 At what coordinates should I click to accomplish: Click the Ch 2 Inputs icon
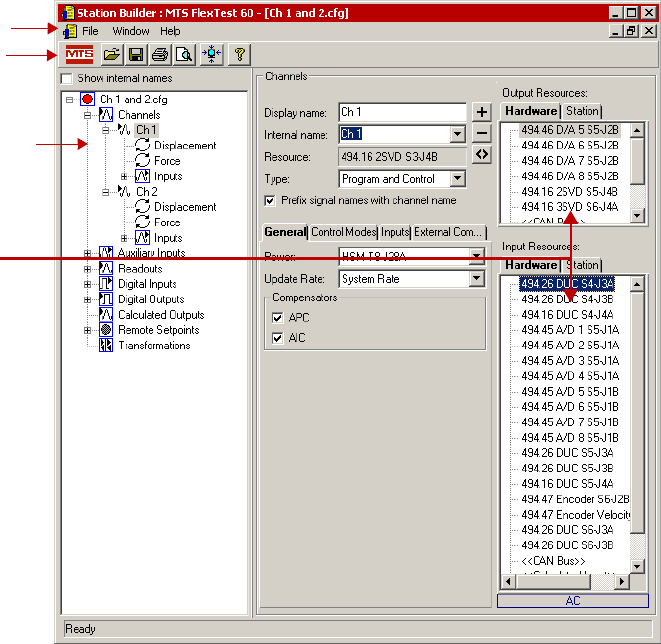pos(142,238)
